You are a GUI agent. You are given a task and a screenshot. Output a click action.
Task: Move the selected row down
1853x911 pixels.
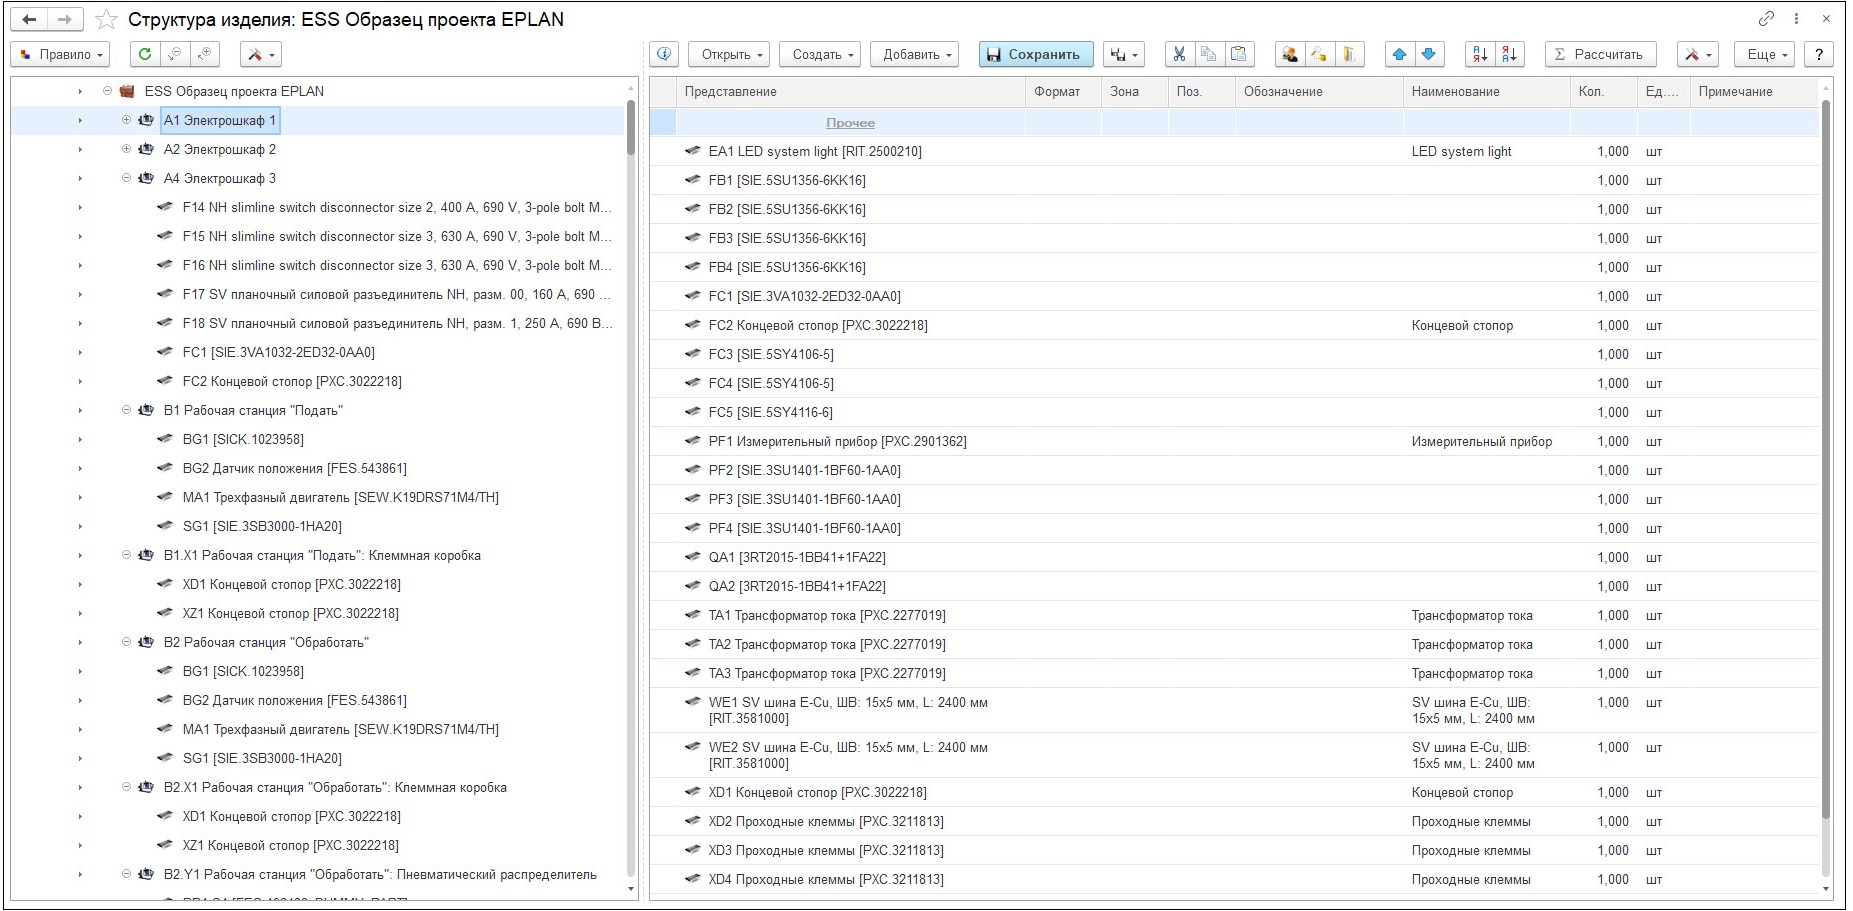[1429, 54]
